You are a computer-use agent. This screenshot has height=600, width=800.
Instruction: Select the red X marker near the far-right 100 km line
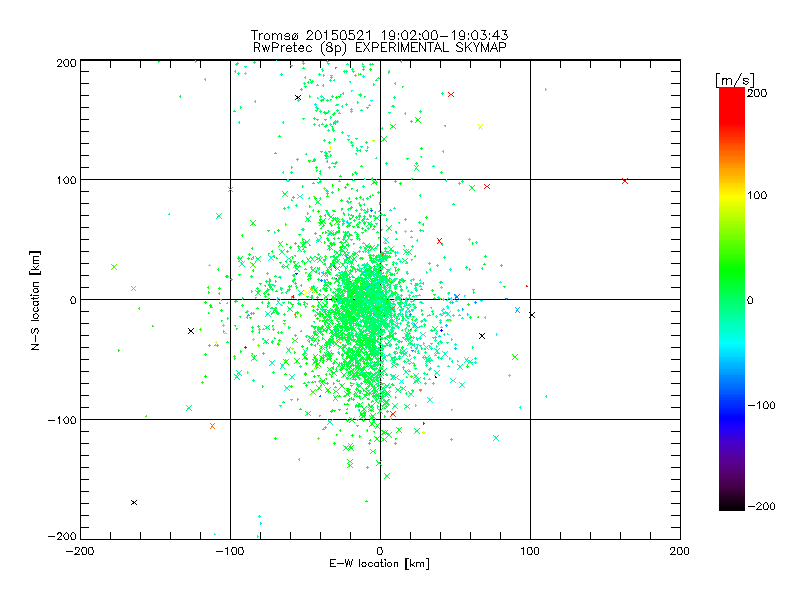624,181
